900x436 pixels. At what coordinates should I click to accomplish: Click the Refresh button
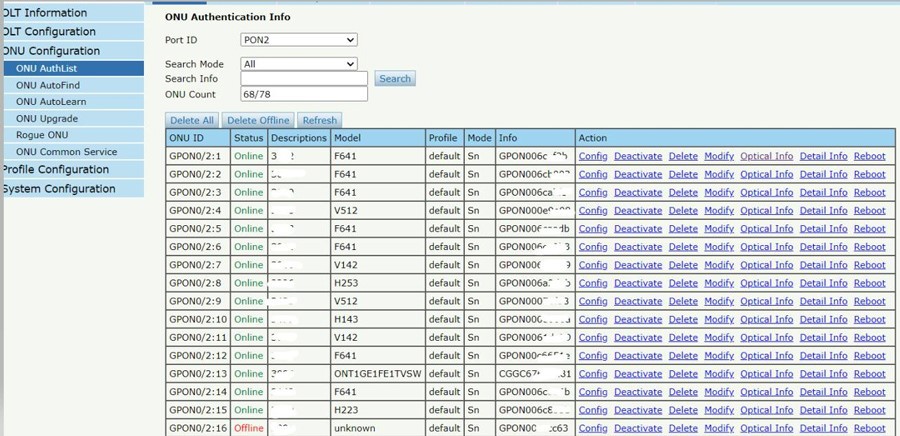[320, 120]
